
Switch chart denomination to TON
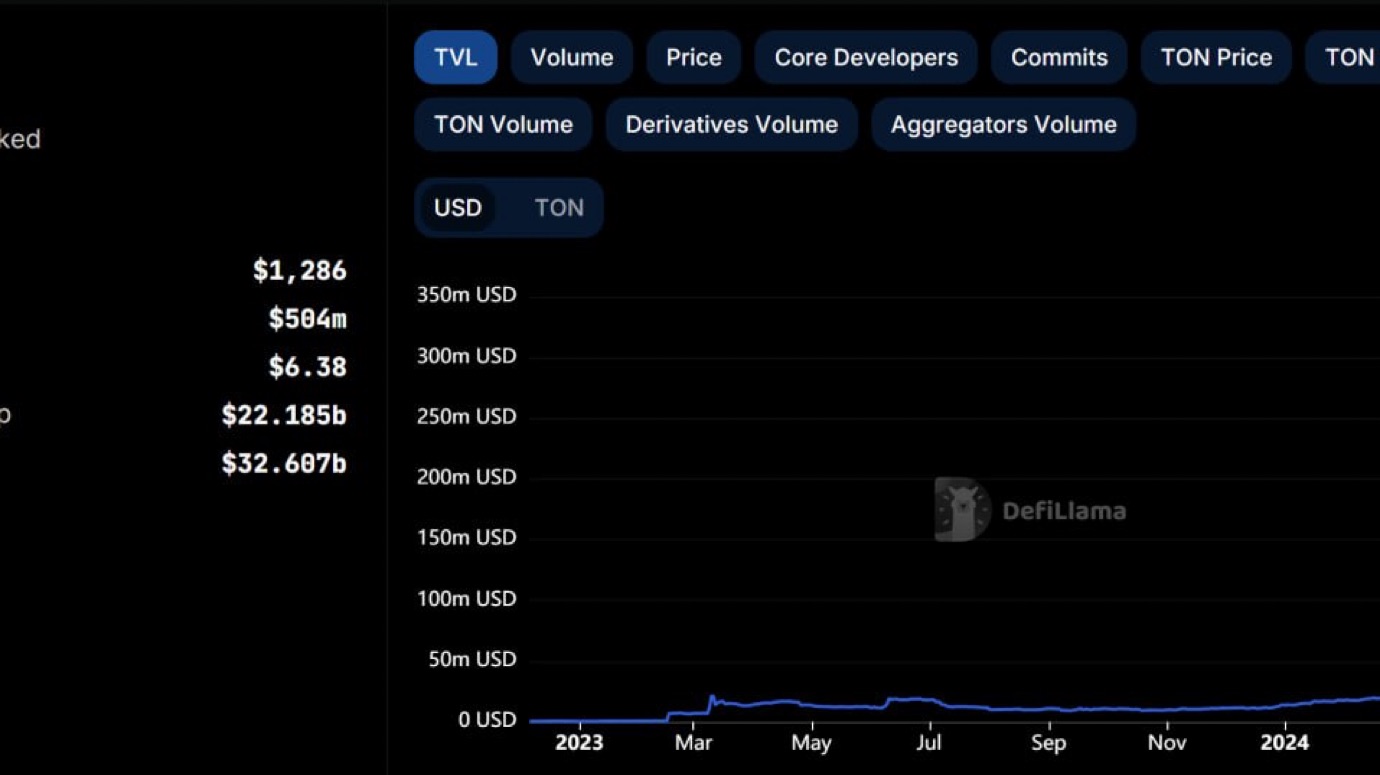(558, 208)
